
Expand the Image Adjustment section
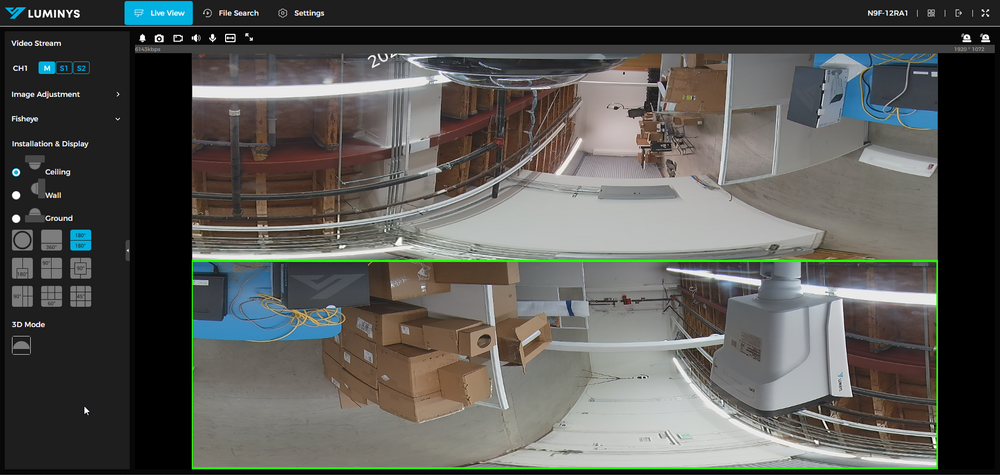[x=117, y=94]
